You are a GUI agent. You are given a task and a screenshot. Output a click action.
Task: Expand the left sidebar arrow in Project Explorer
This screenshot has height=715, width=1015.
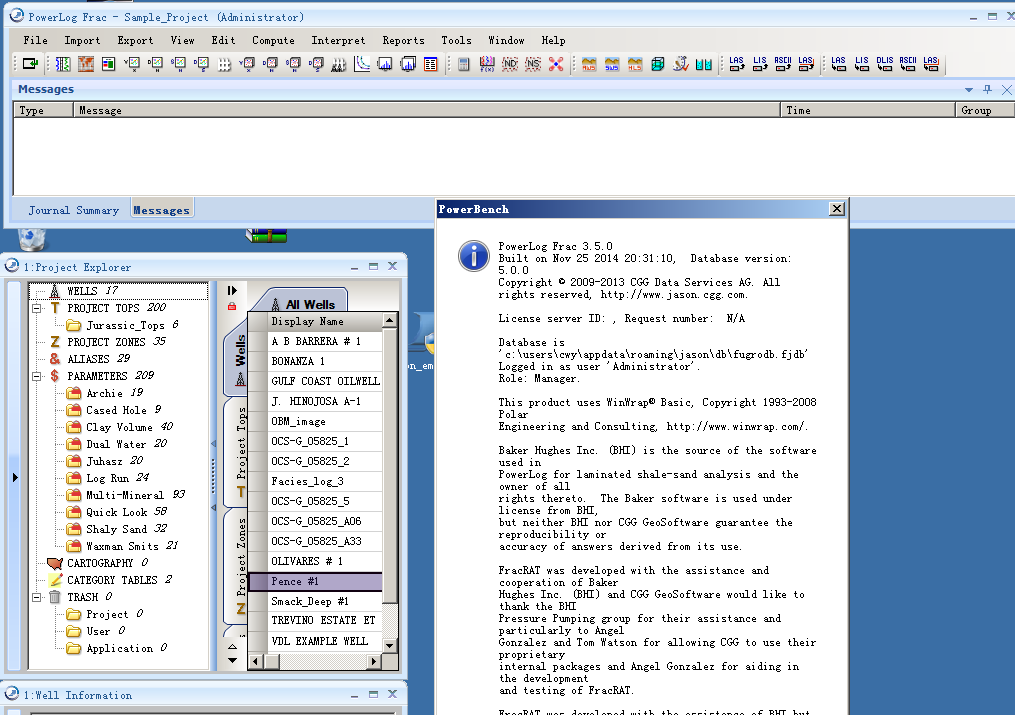(15, 478)
